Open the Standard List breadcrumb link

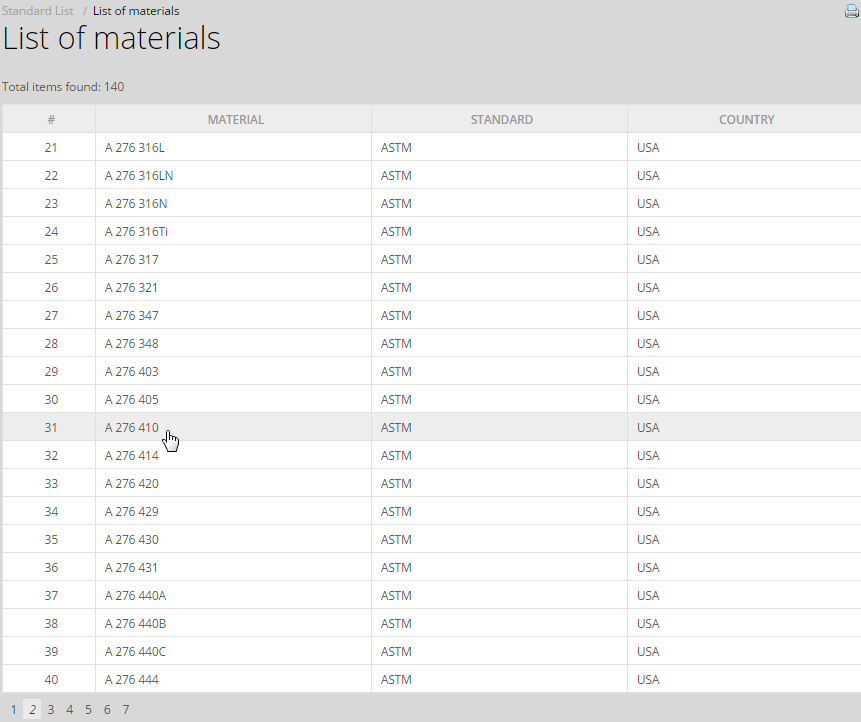37,11
